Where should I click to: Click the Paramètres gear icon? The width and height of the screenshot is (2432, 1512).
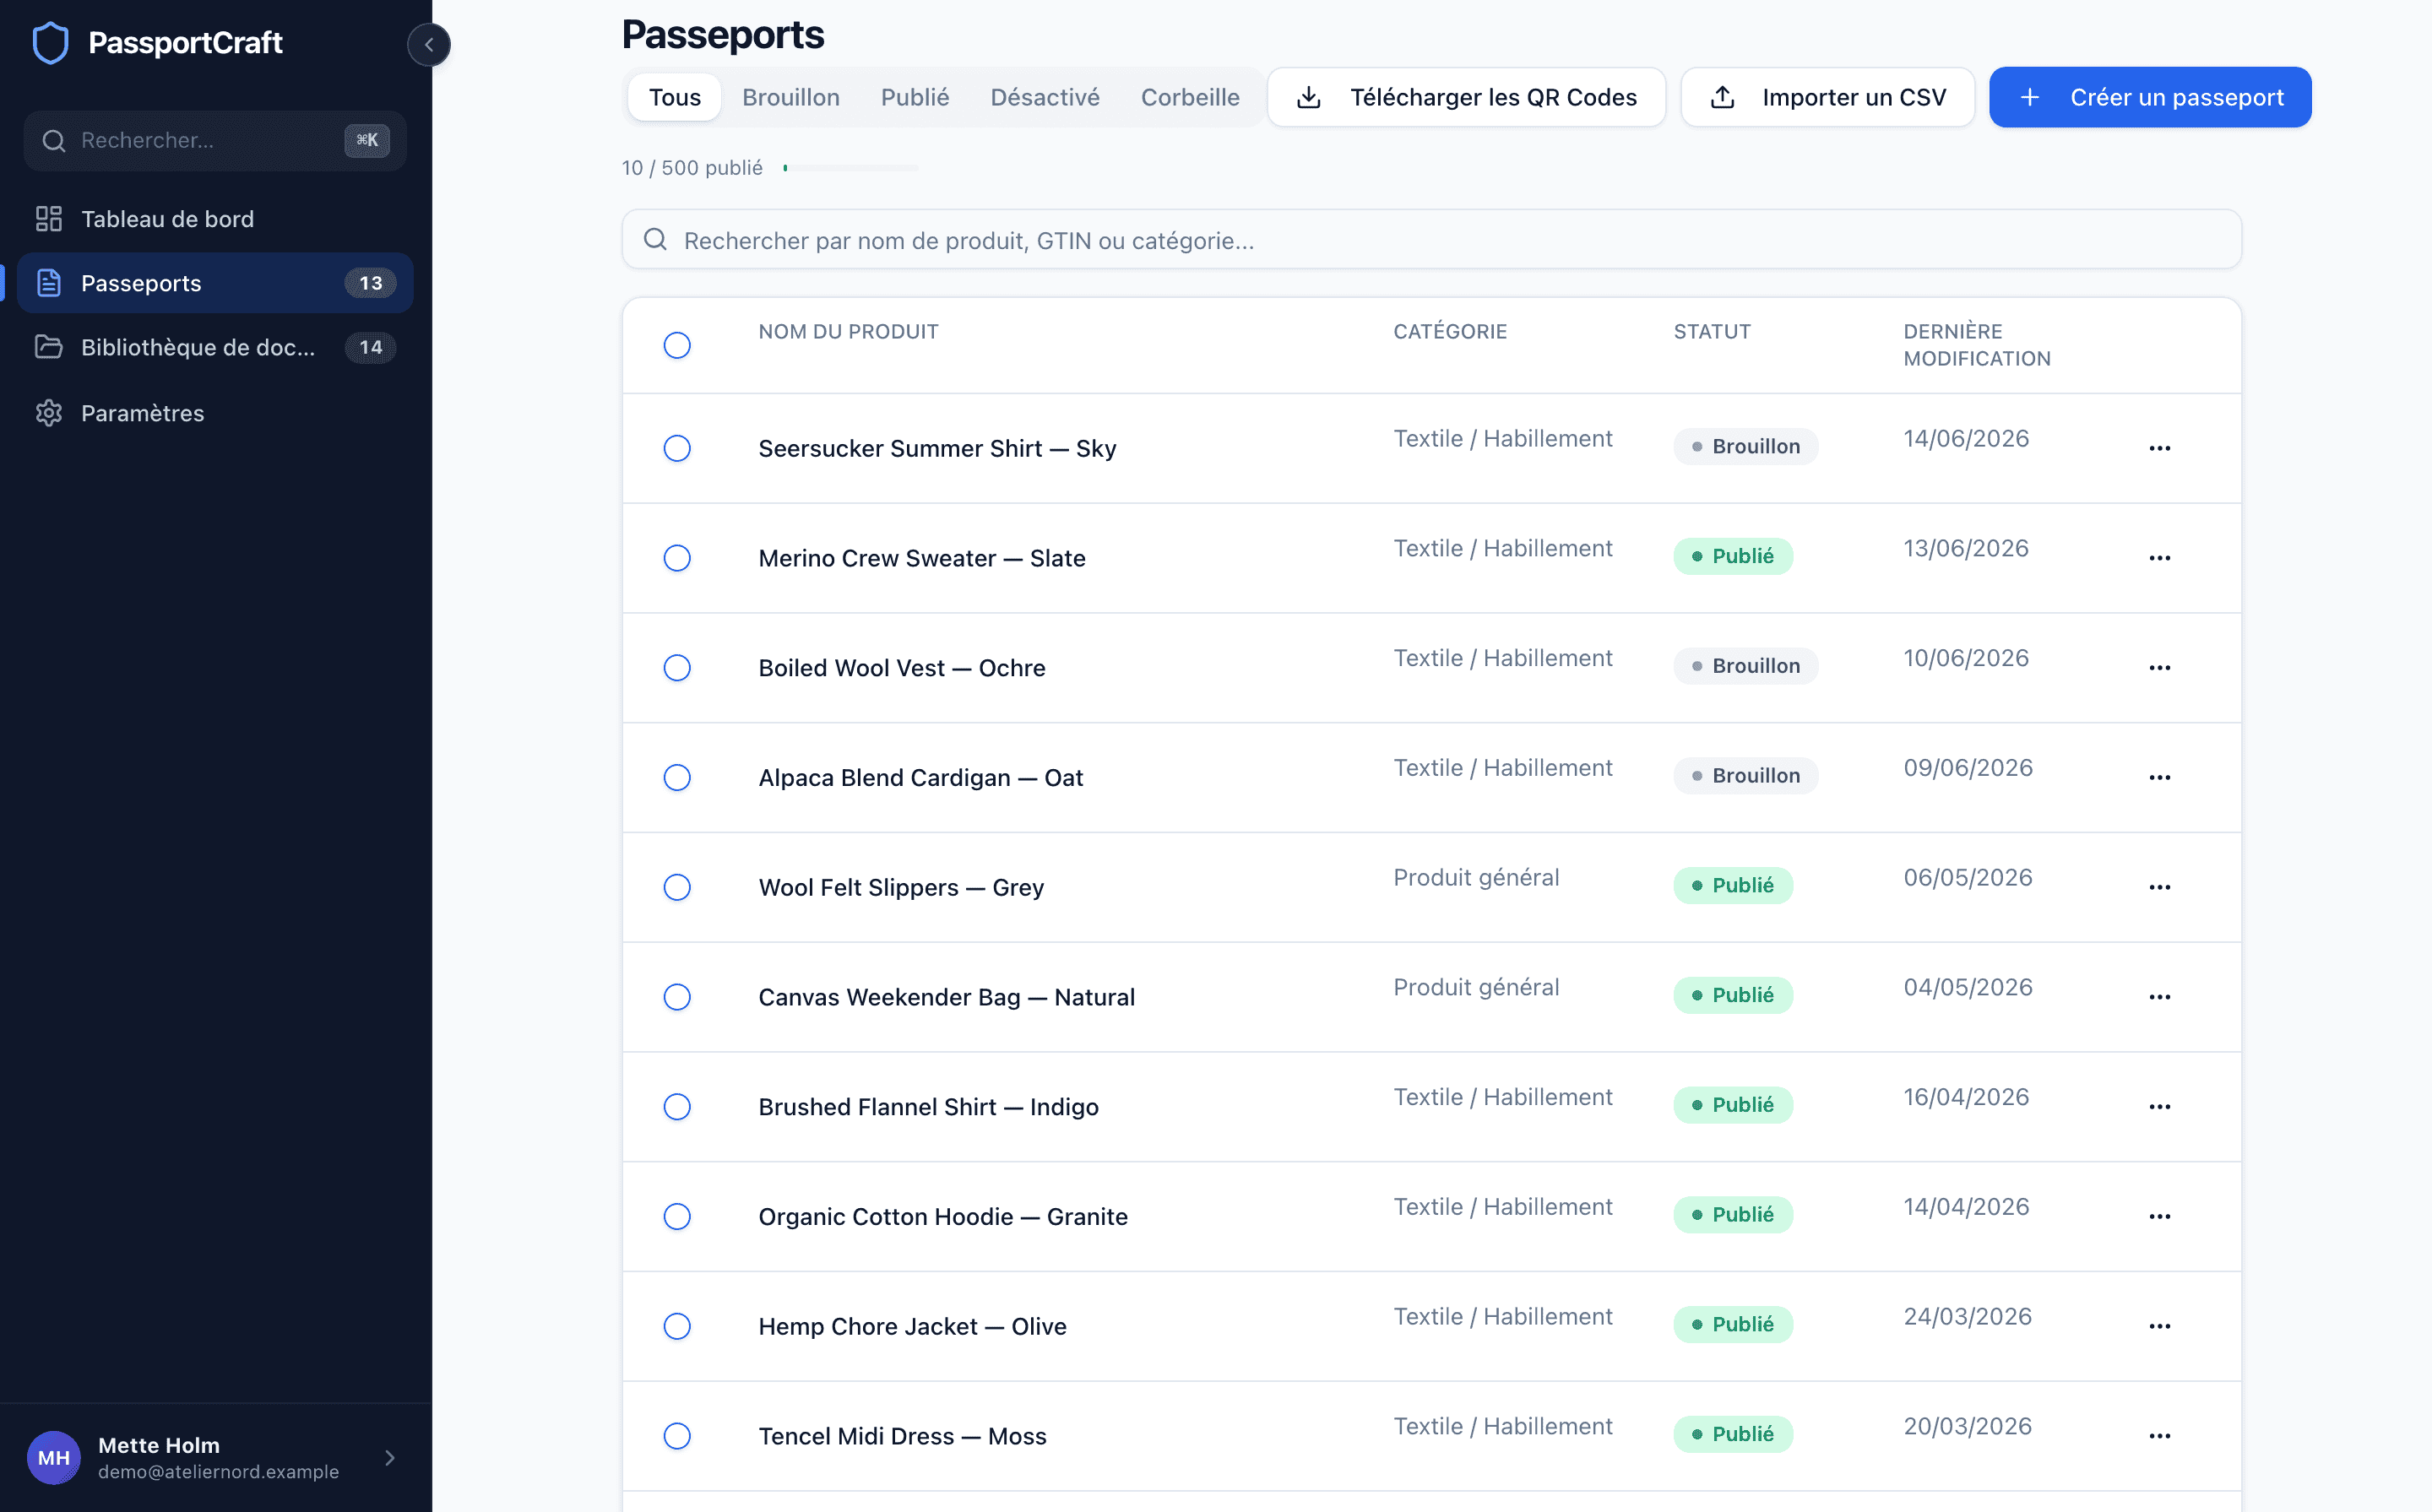click(x=49, y=413)
